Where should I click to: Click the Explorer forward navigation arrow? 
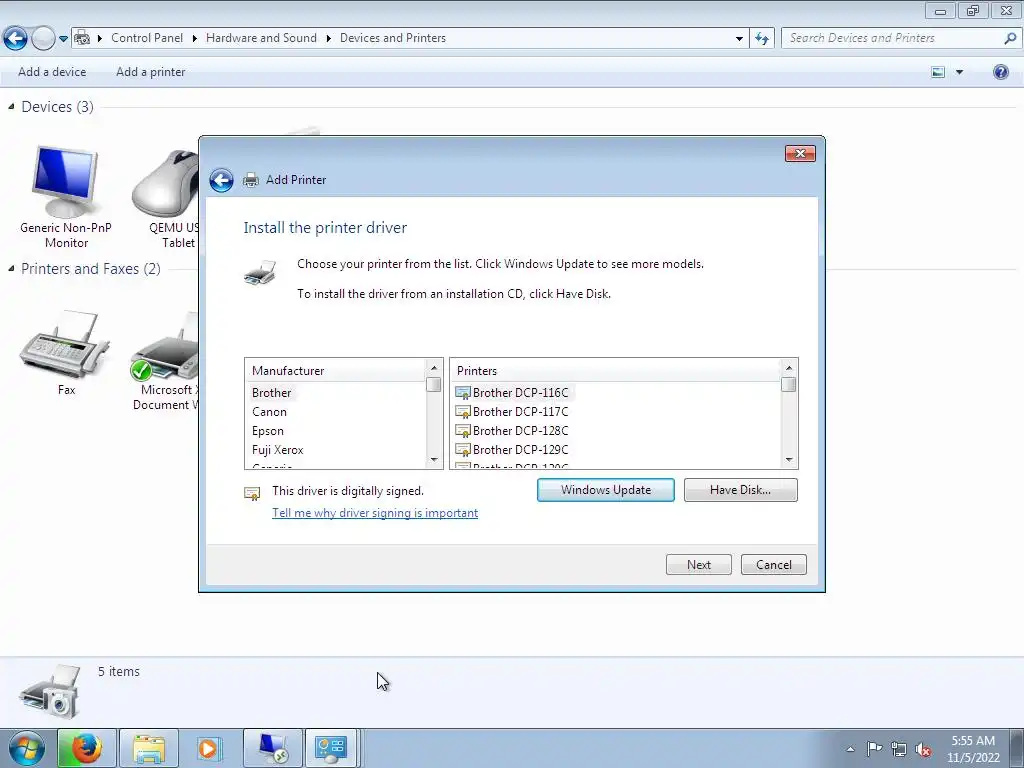(x=43, y=39)
